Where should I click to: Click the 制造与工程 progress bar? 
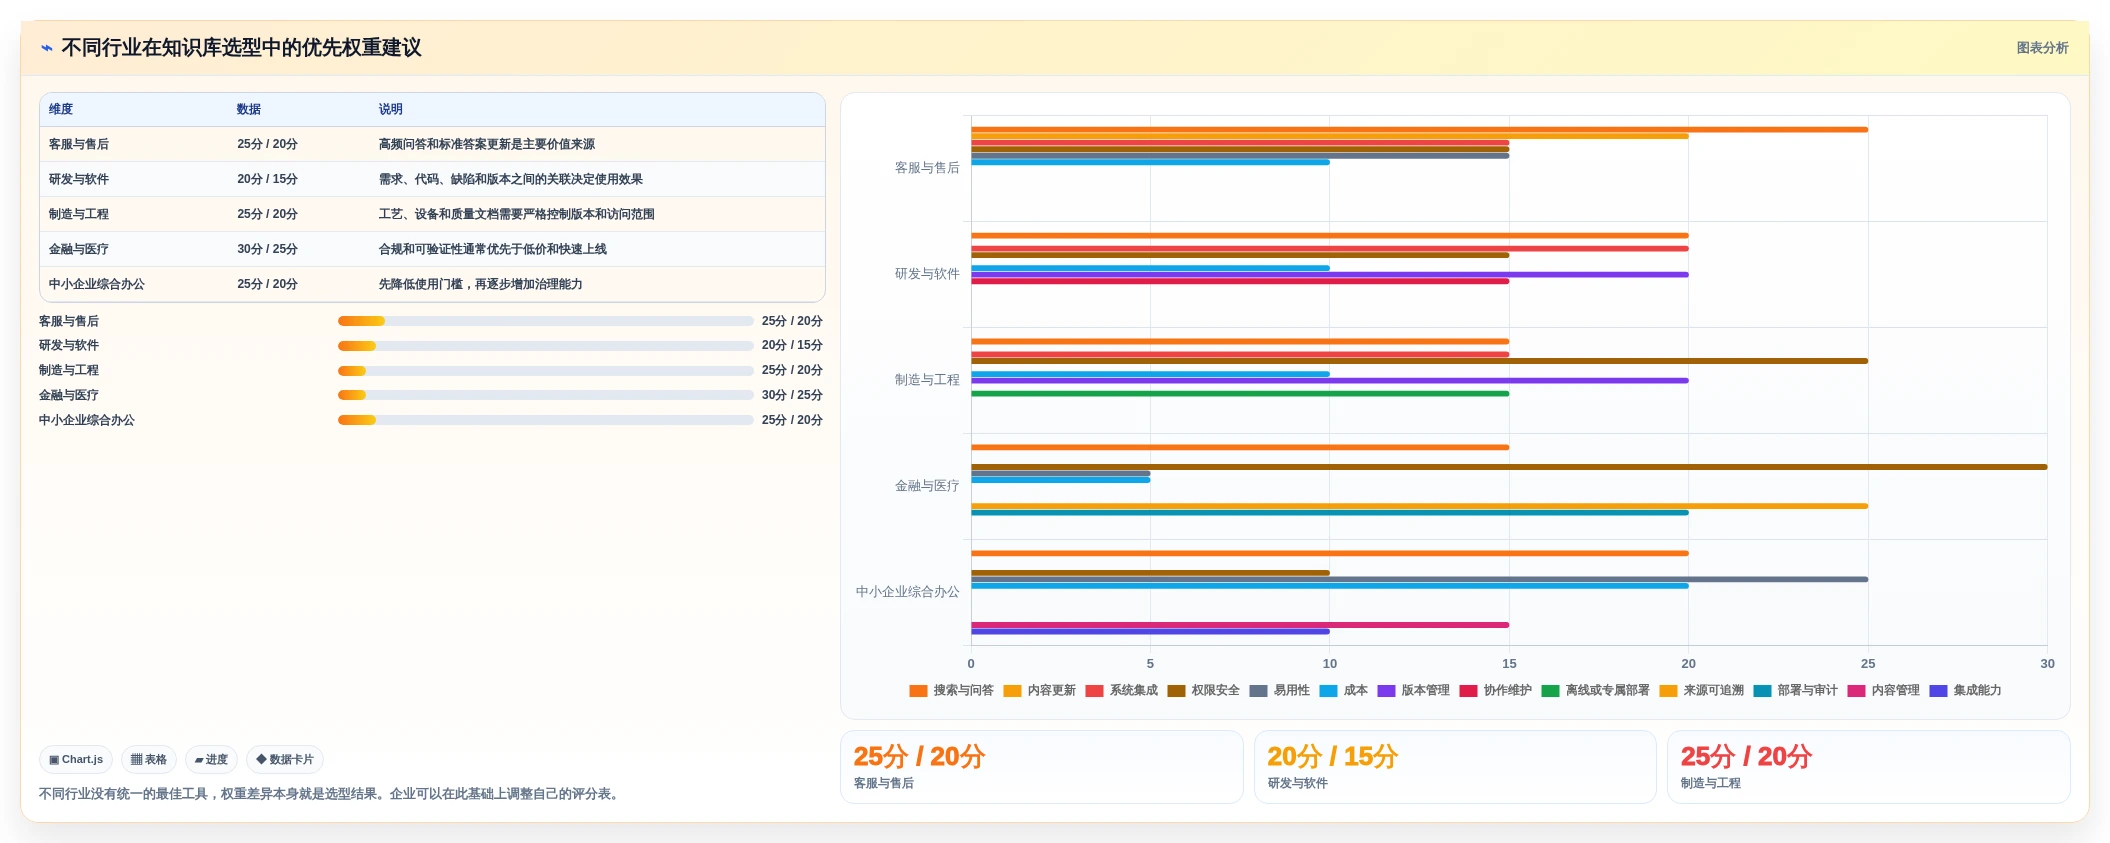click(546, 371)
